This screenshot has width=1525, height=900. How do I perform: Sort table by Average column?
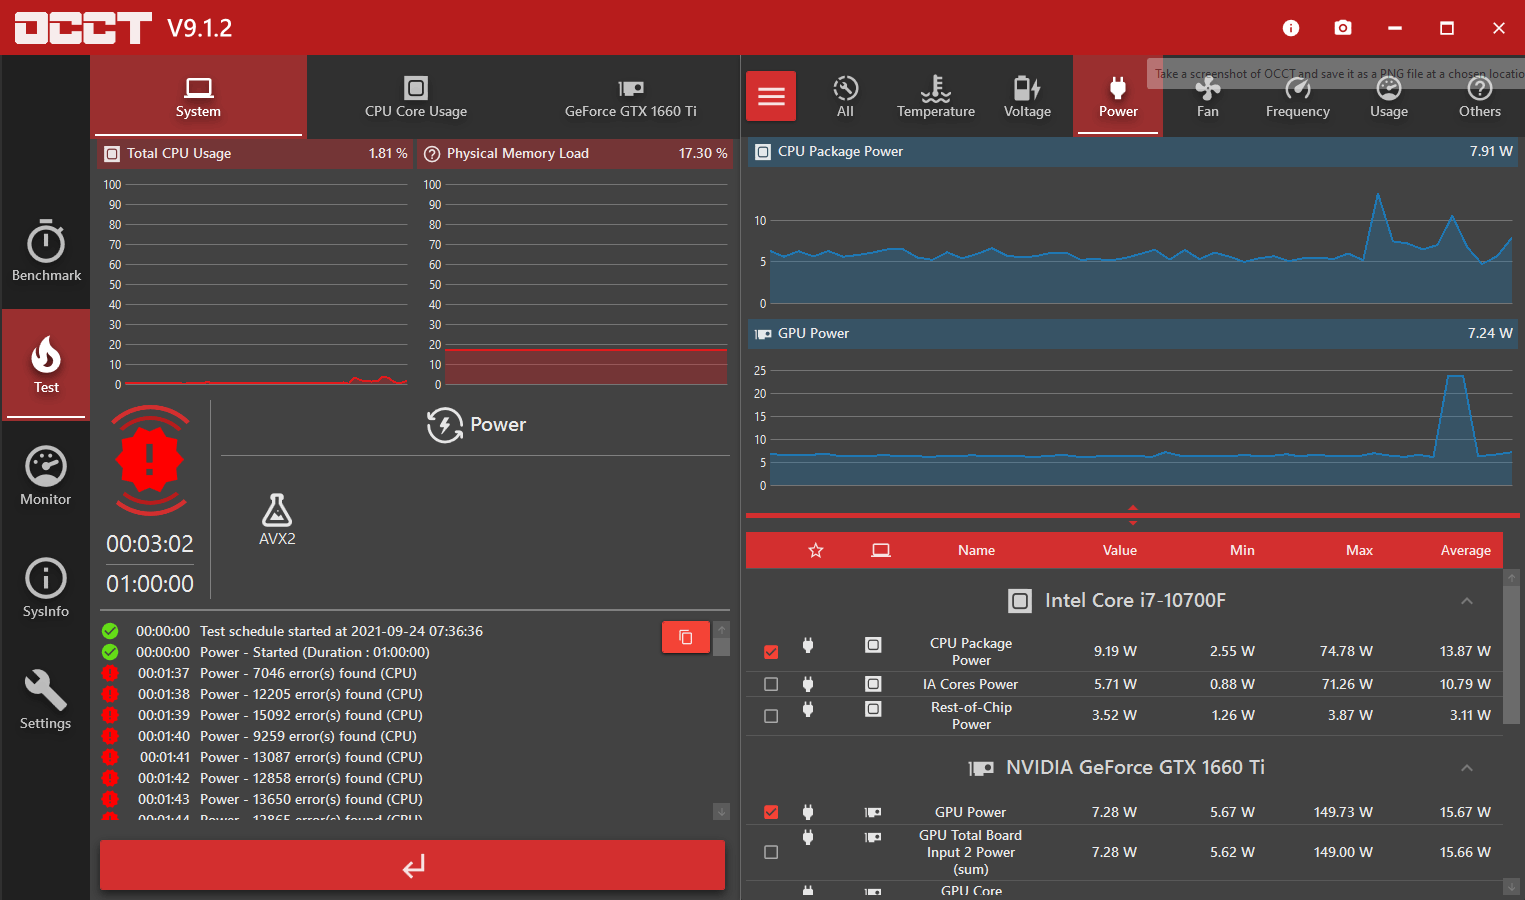1466,550
